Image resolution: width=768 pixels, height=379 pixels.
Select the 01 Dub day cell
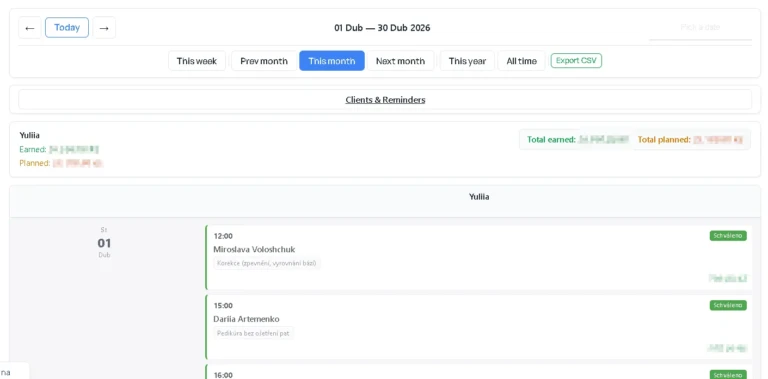click(x=104, y=242)
